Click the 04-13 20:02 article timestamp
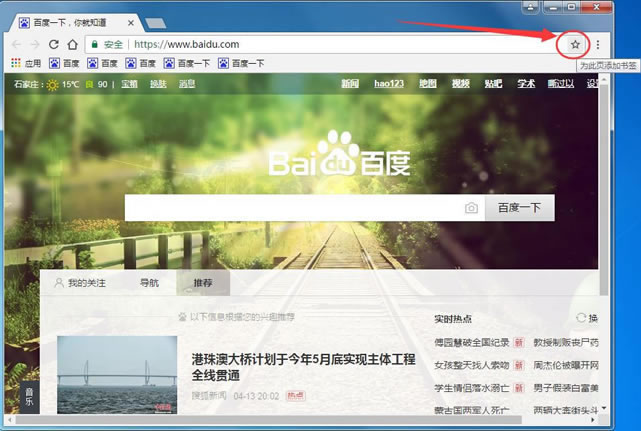The image size is (641, 431). 256,396
